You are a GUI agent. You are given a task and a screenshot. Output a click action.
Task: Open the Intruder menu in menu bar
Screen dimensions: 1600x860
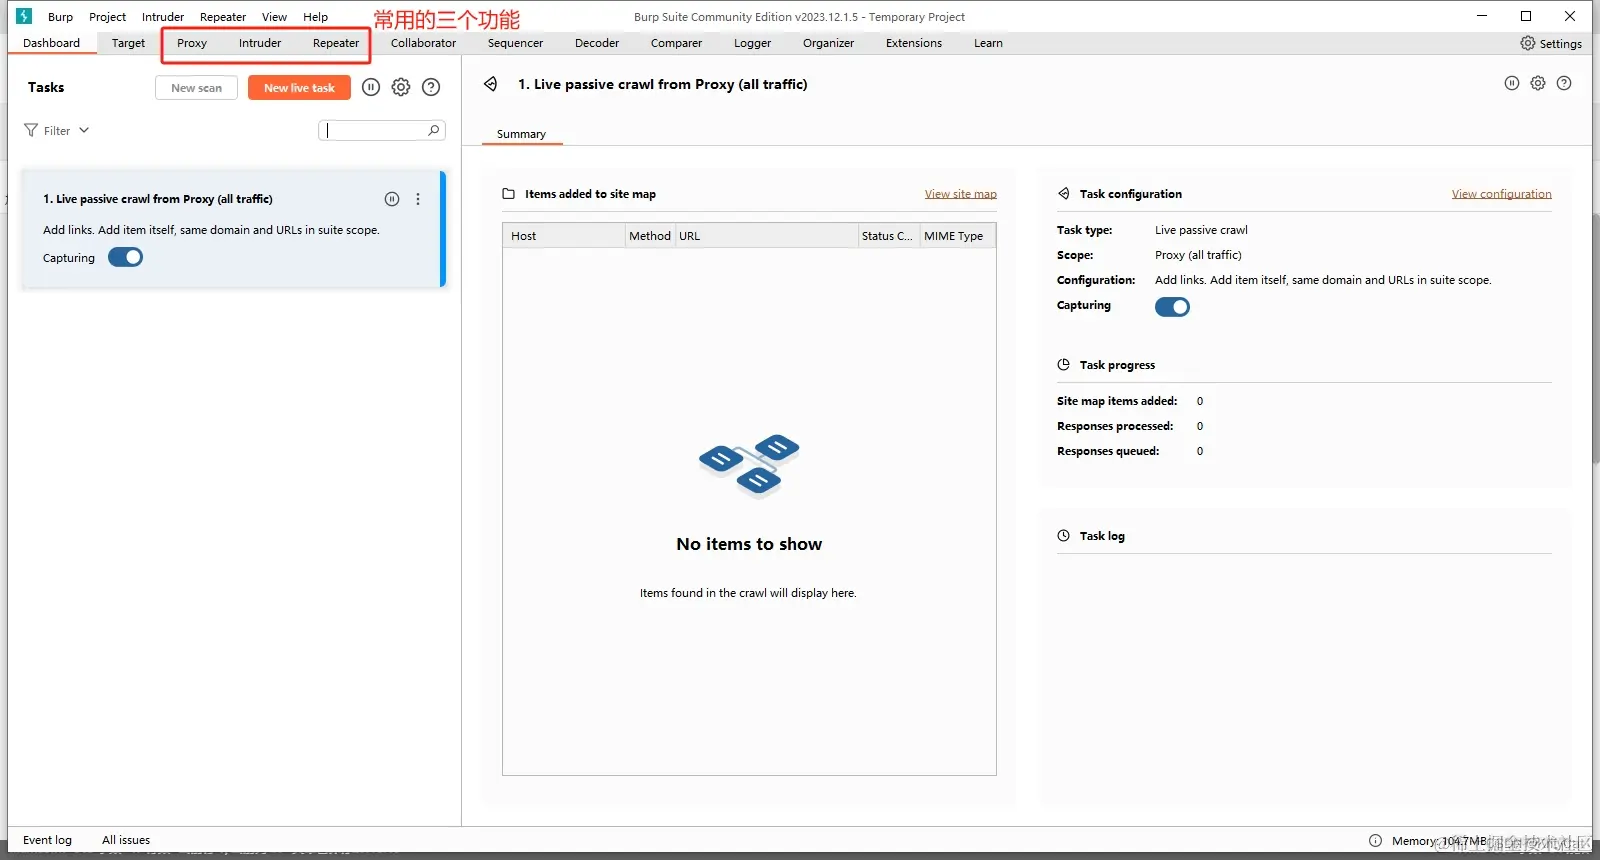coord(163,17)
